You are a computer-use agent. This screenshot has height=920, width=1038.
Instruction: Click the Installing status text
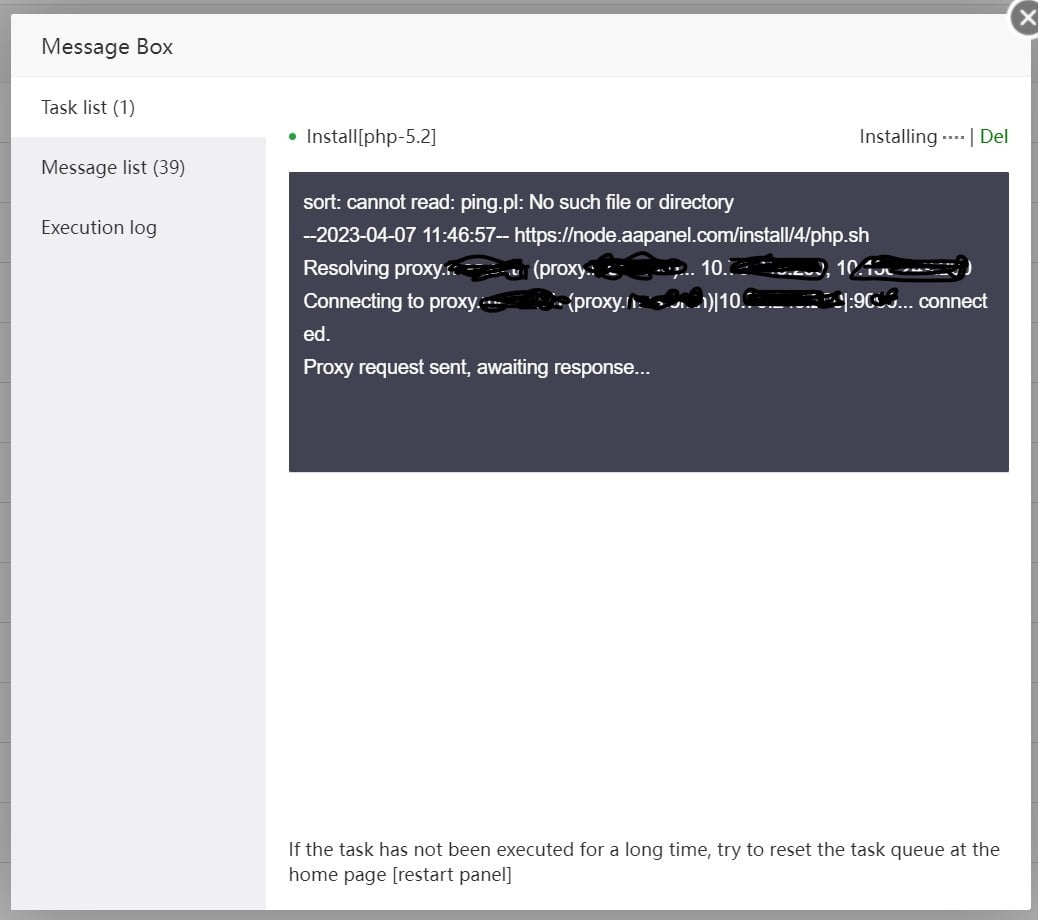[898, 137]
